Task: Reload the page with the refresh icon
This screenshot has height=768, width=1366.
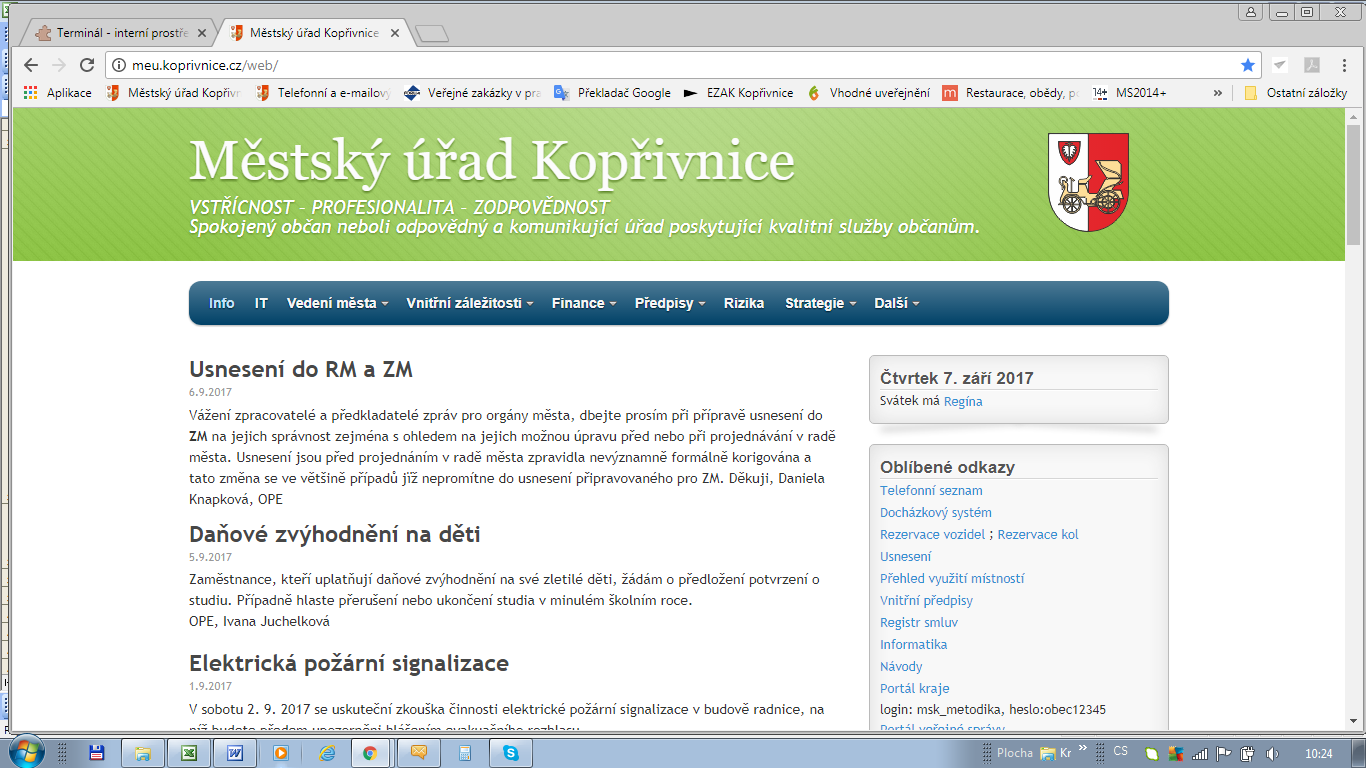Action: (86, 65)
